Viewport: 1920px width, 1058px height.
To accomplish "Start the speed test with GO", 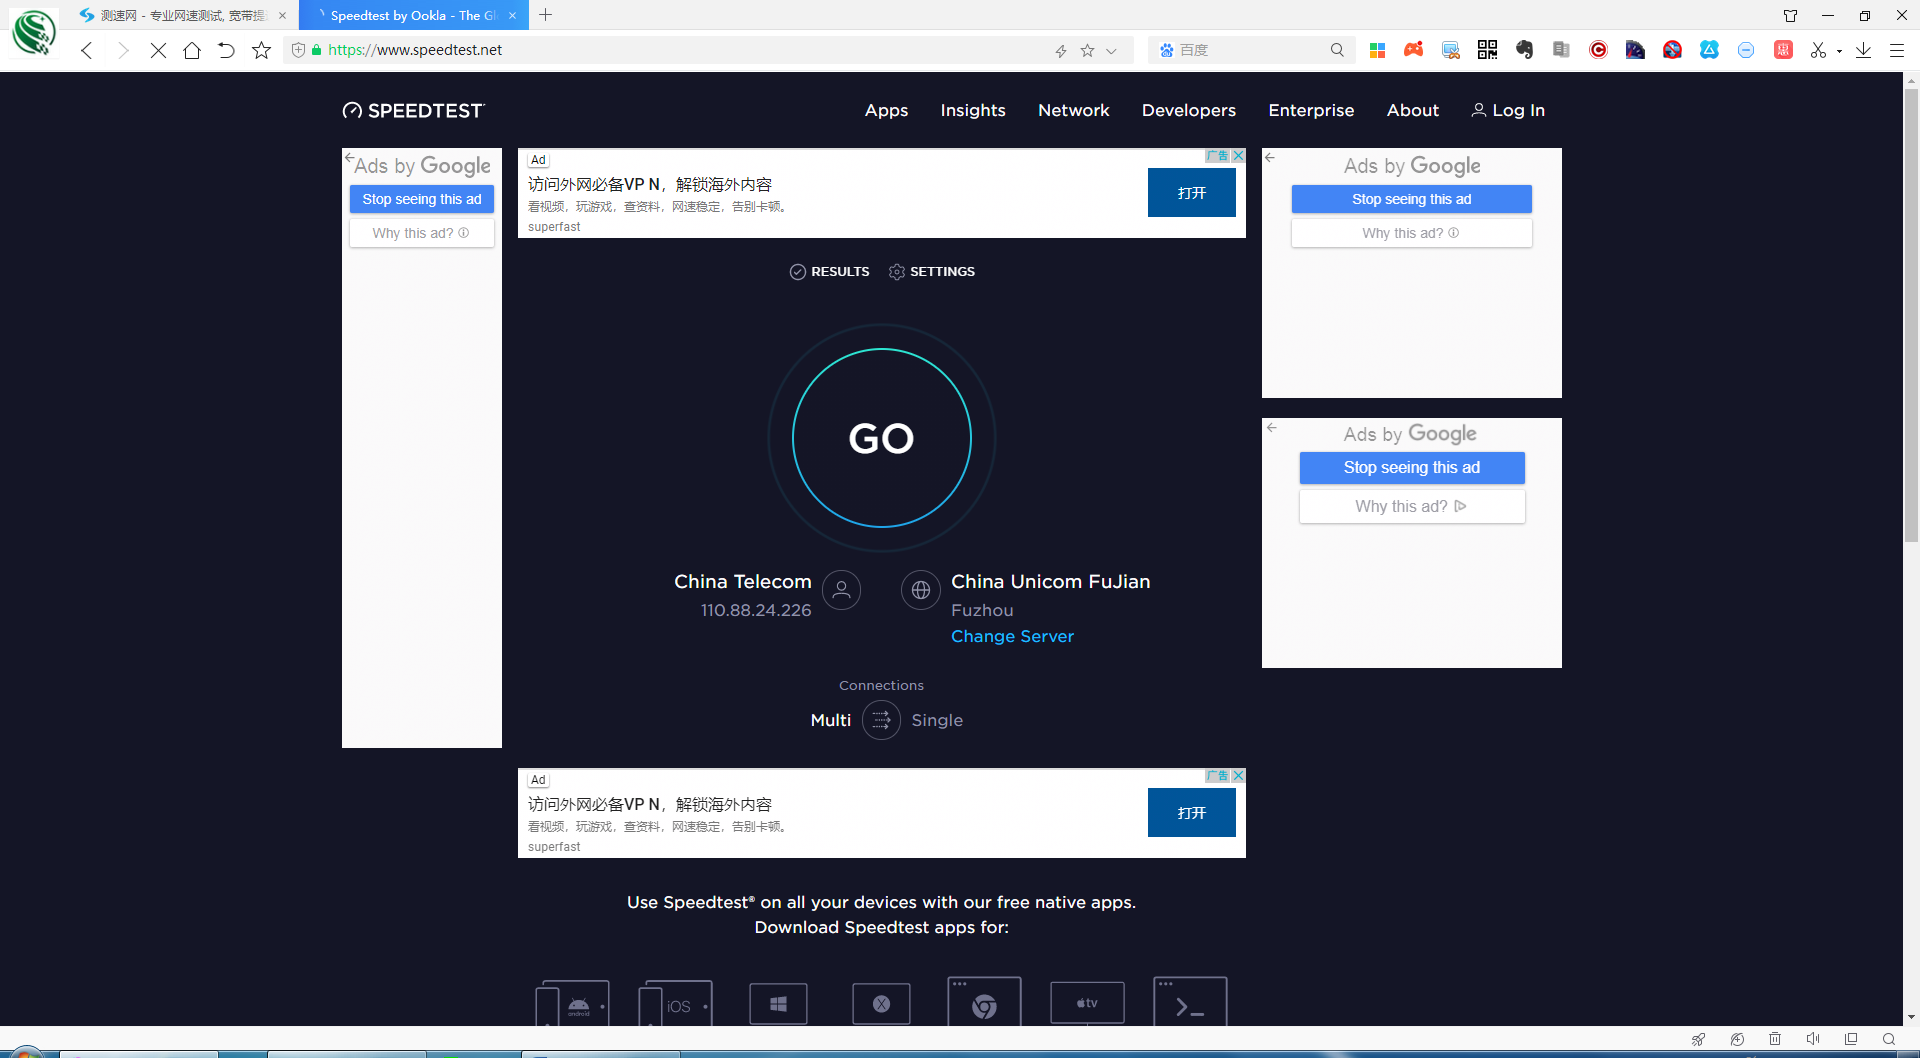I will [881, 438].
